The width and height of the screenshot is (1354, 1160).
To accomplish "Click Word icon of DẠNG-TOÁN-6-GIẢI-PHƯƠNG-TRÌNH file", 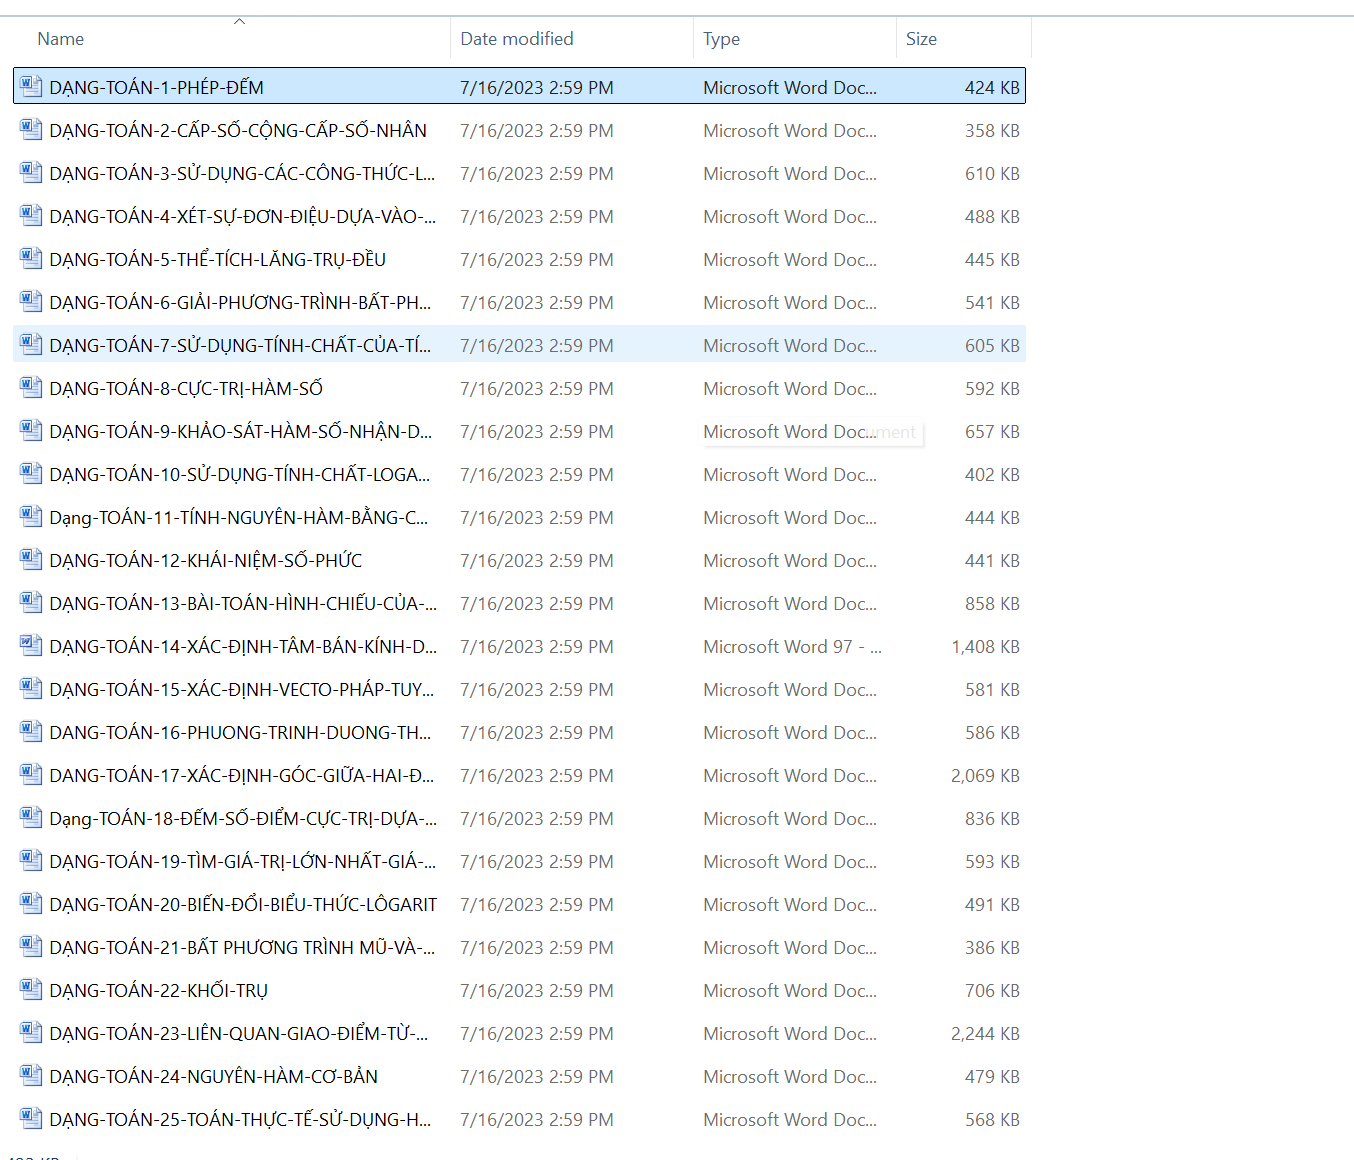I will [x=31, y=301].
